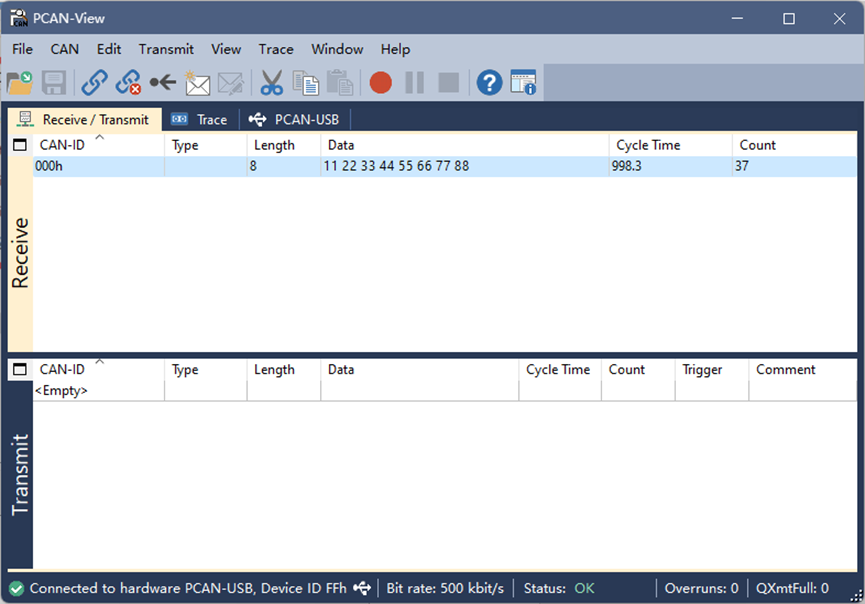The width and height of the screenshot is (865, 604).
Task: Click the Cut scissors icon
Action: point(271,83)
